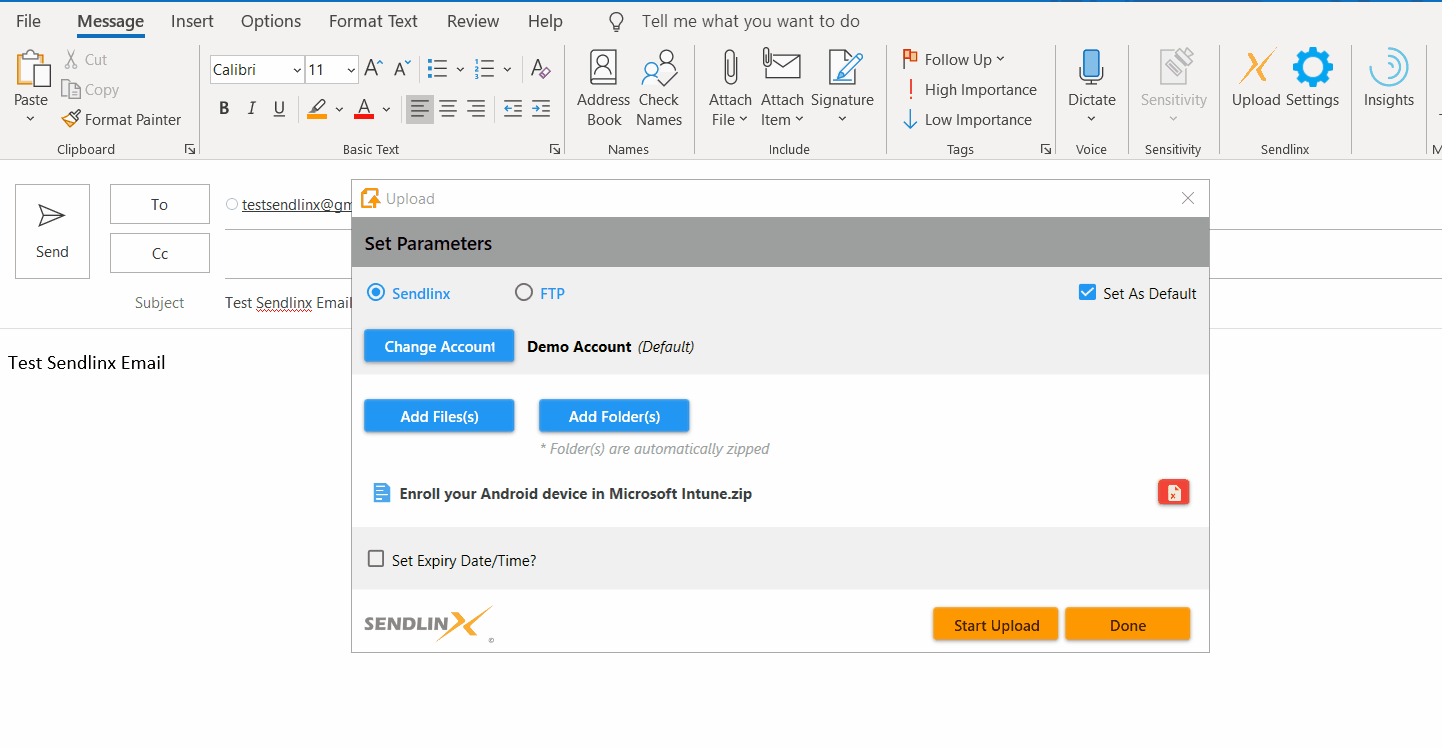Clear all formatting with eraser icon

point(540,69)
